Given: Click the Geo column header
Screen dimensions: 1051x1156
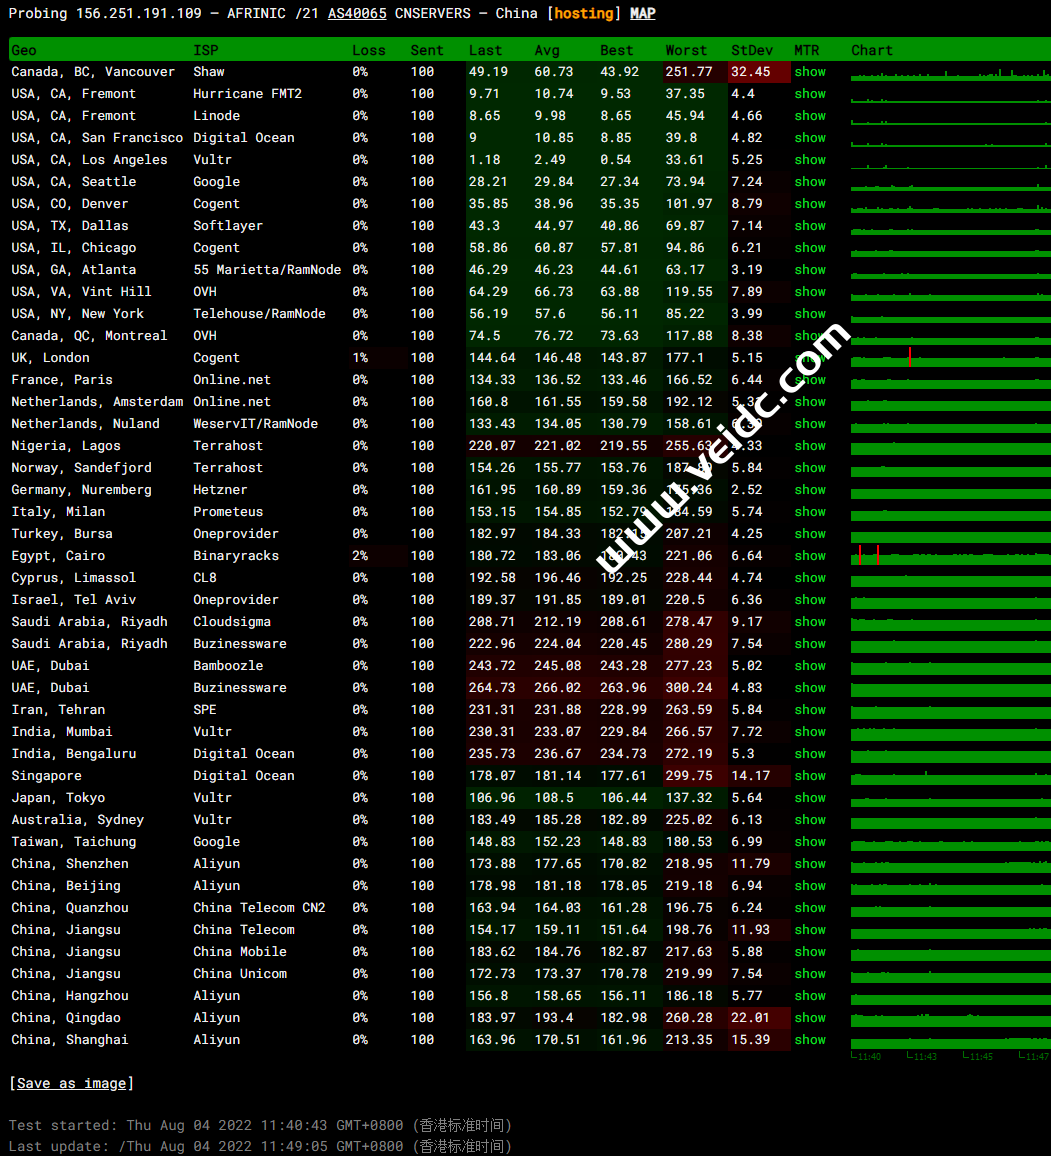Looking at the screenshot, I should [24, 50].
